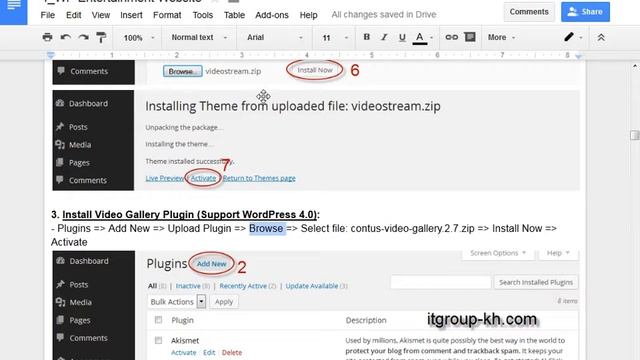Click Return to Themes page link
This screenshot has width=640, height=360.
pos(259,178)
